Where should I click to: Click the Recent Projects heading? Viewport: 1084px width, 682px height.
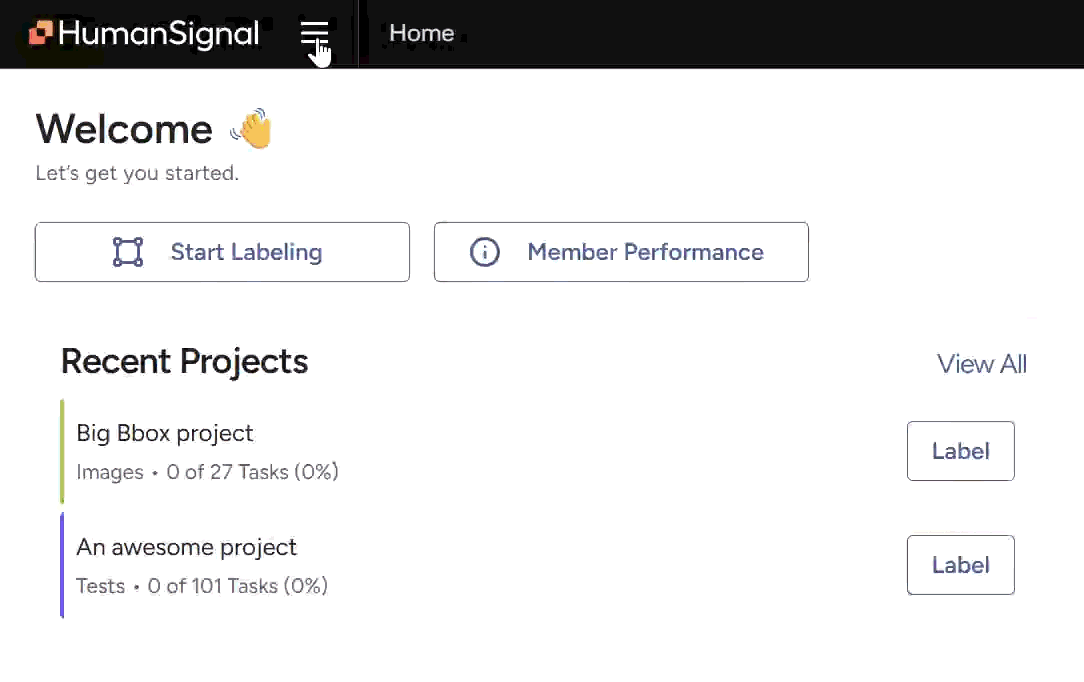click(x=184, y=361)
